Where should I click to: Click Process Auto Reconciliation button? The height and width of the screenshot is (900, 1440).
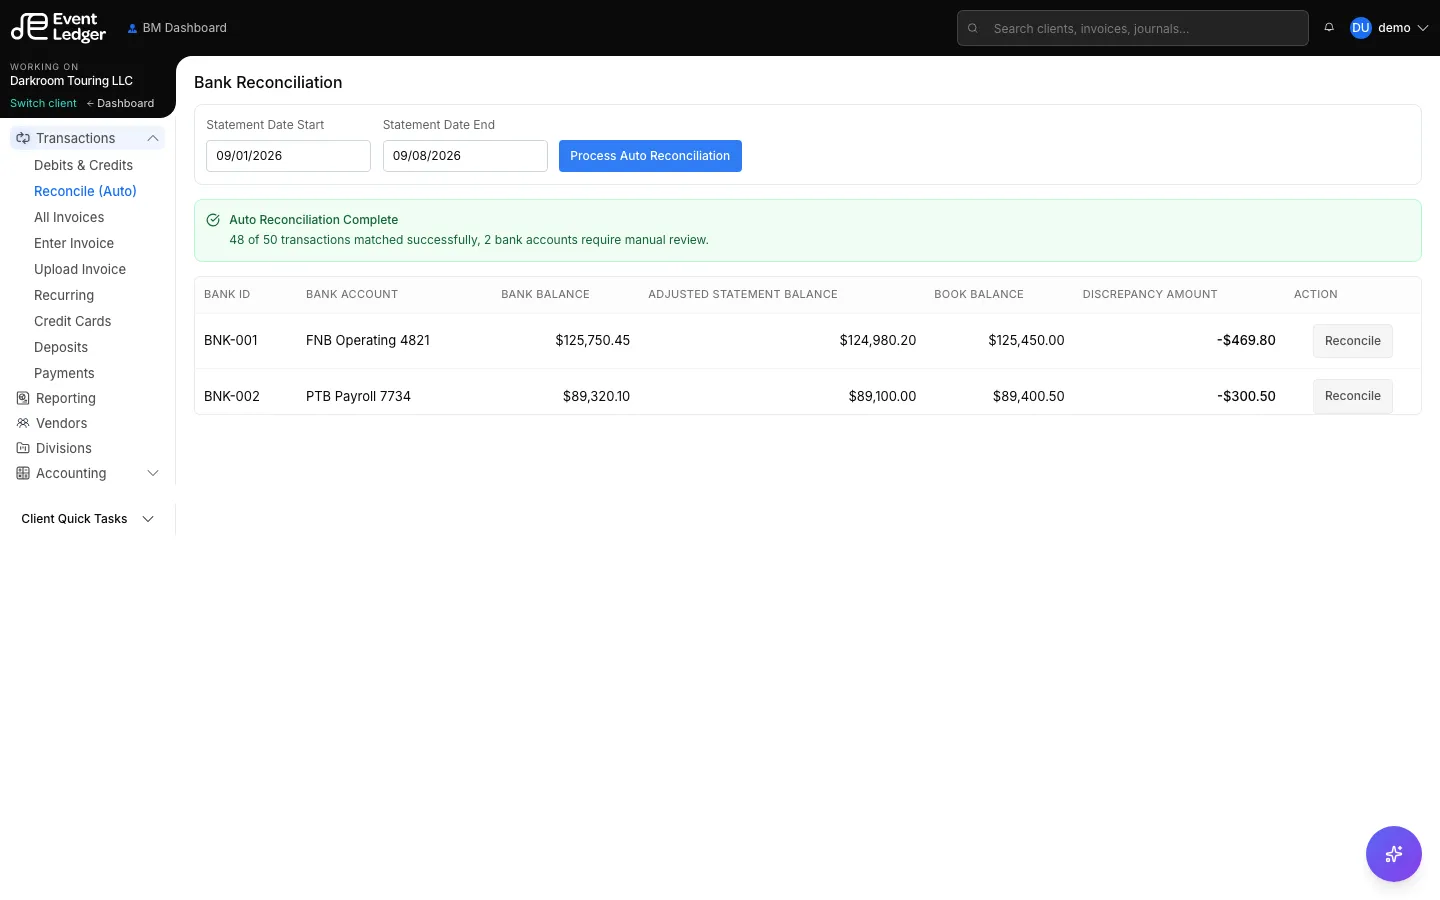click(650, 156)
